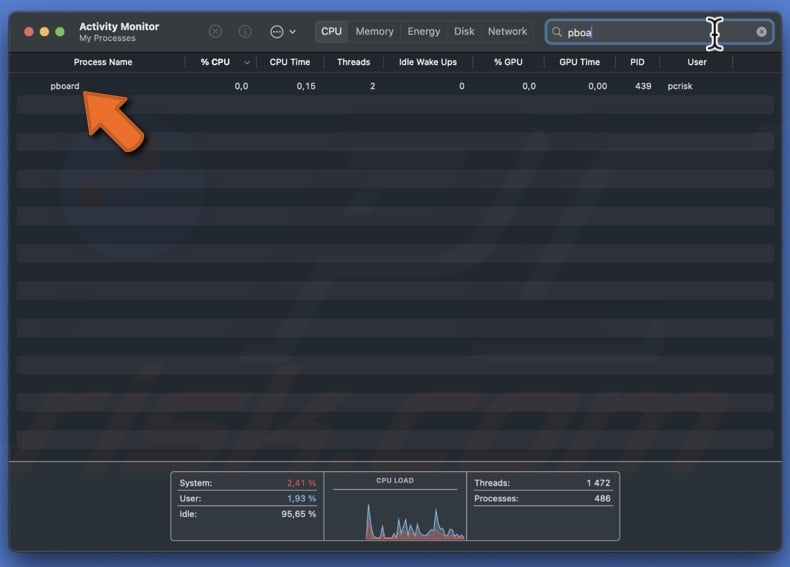The height and width of the screenshot is (567, 790).
Task: Click the Processes count 486
Action: (x=602, y=498)
